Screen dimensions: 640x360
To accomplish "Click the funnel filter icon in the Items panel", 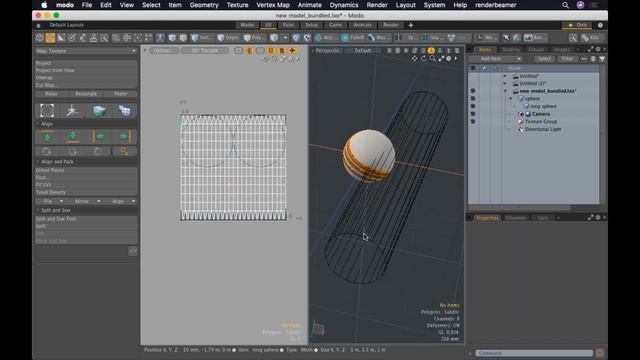I will coord(602,59).
